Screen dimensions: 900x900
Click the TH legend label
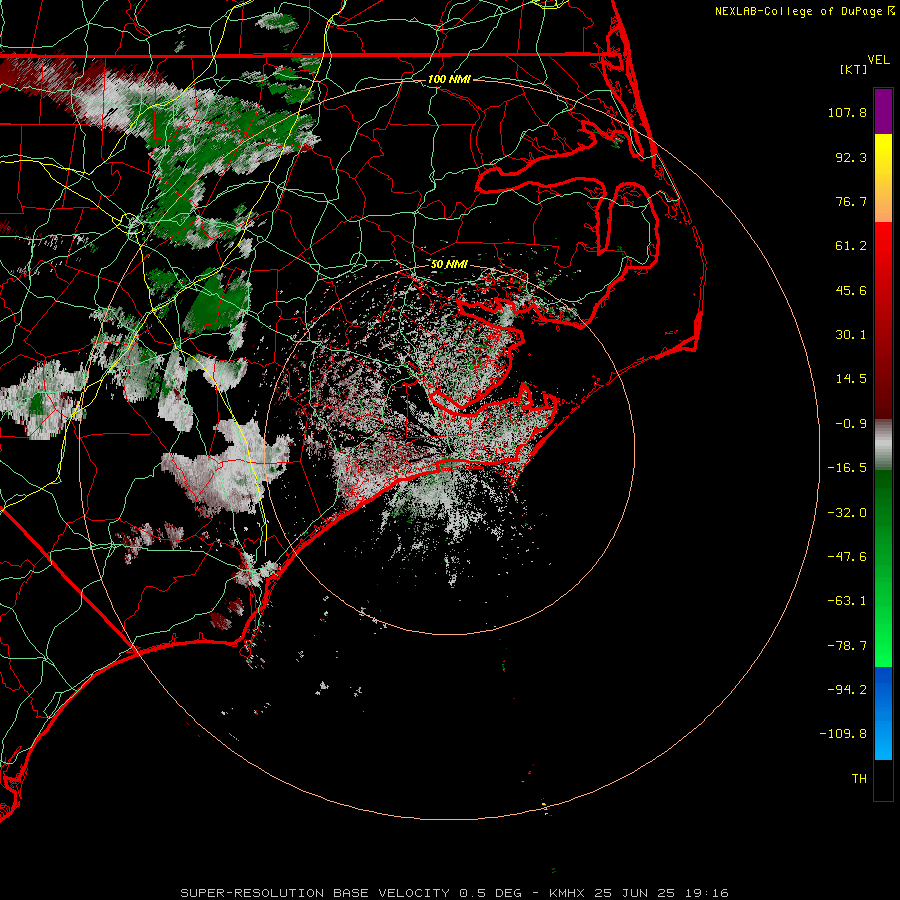point(859,778)
